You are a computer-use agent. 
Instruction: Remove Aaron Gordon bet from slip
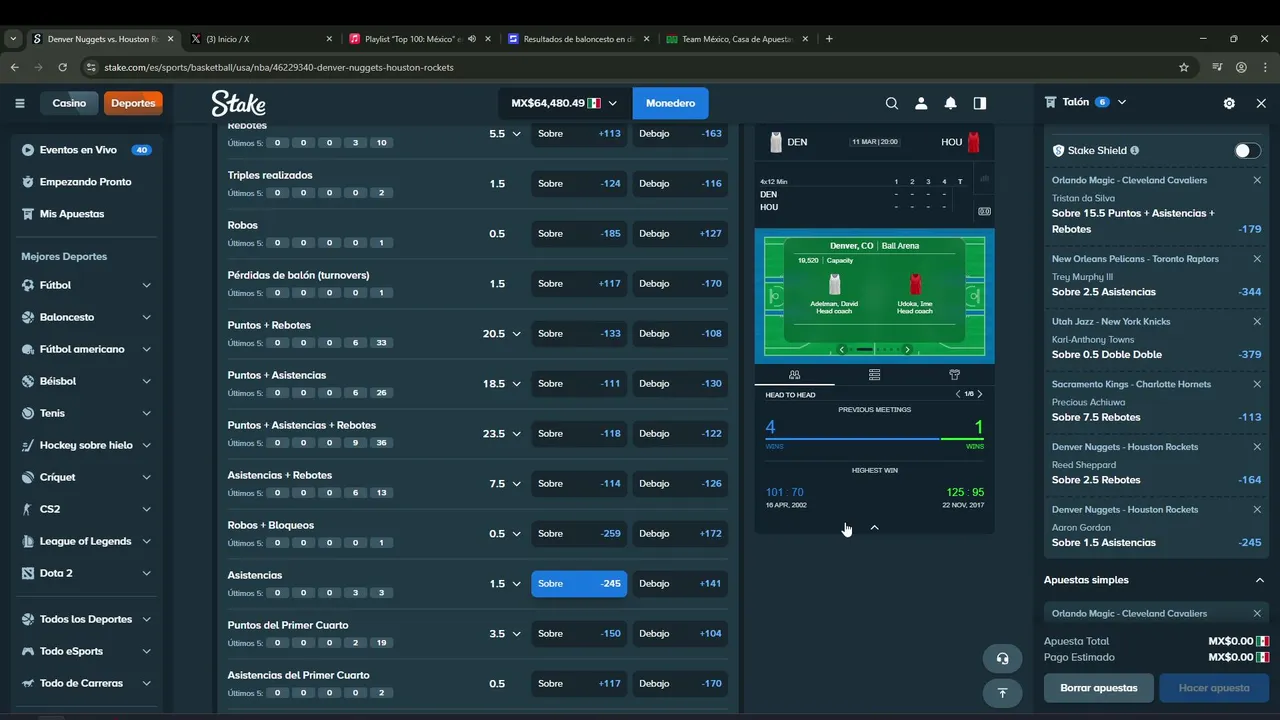1257,510
